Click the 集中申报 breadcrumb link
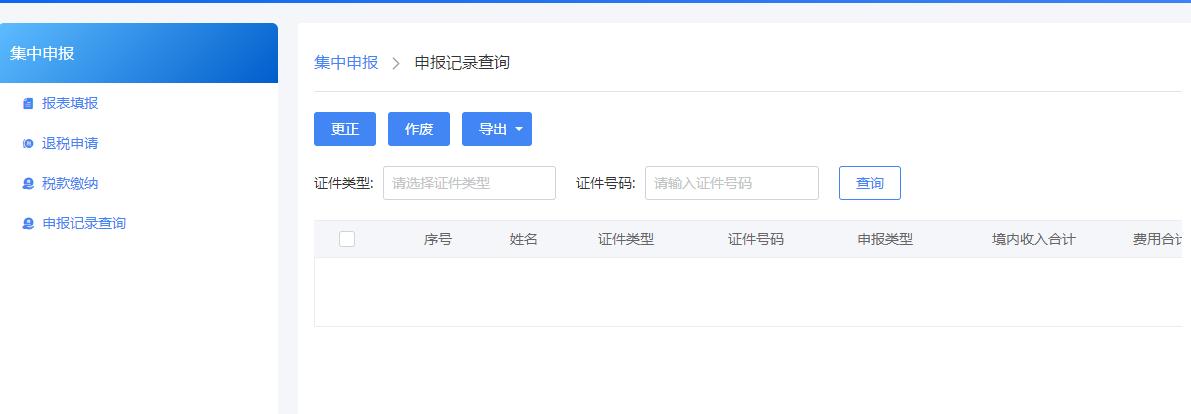This screenshot has width=1191, height=414. pyautogui.click(x=346, y=62)
